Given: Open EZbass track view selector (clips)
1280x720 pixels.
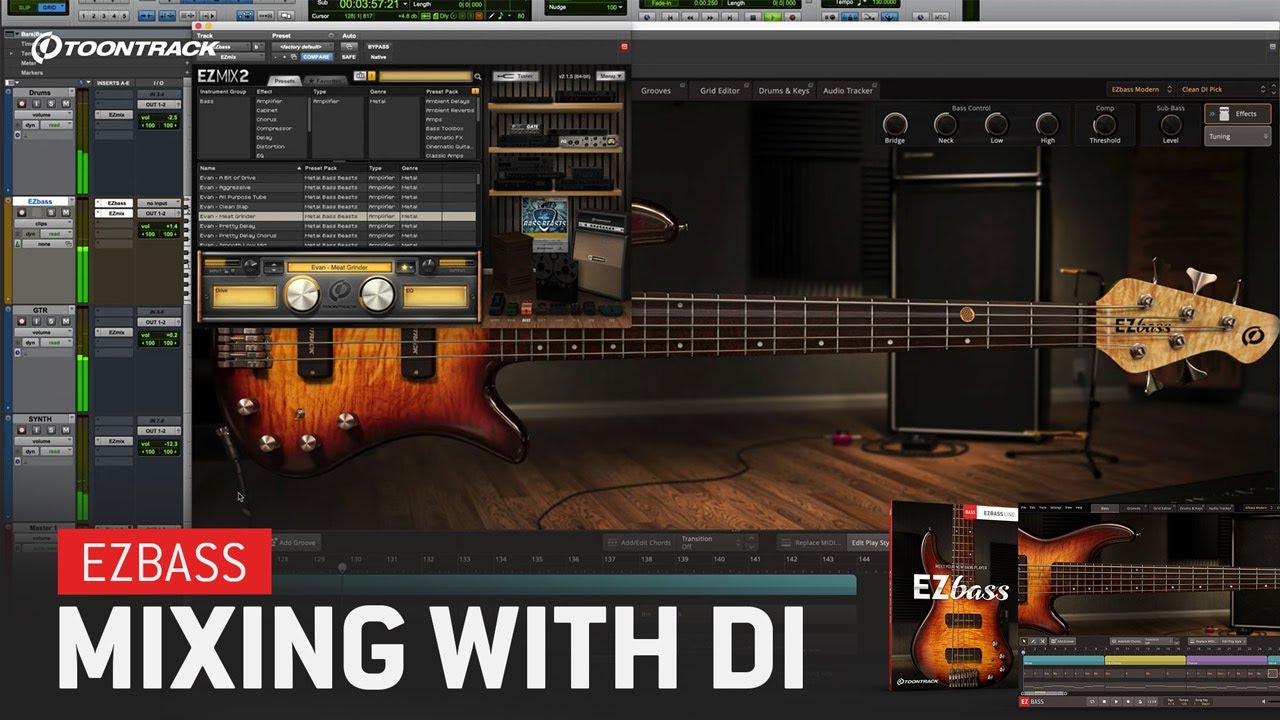Looking at the screenshot, I should 43,223.
